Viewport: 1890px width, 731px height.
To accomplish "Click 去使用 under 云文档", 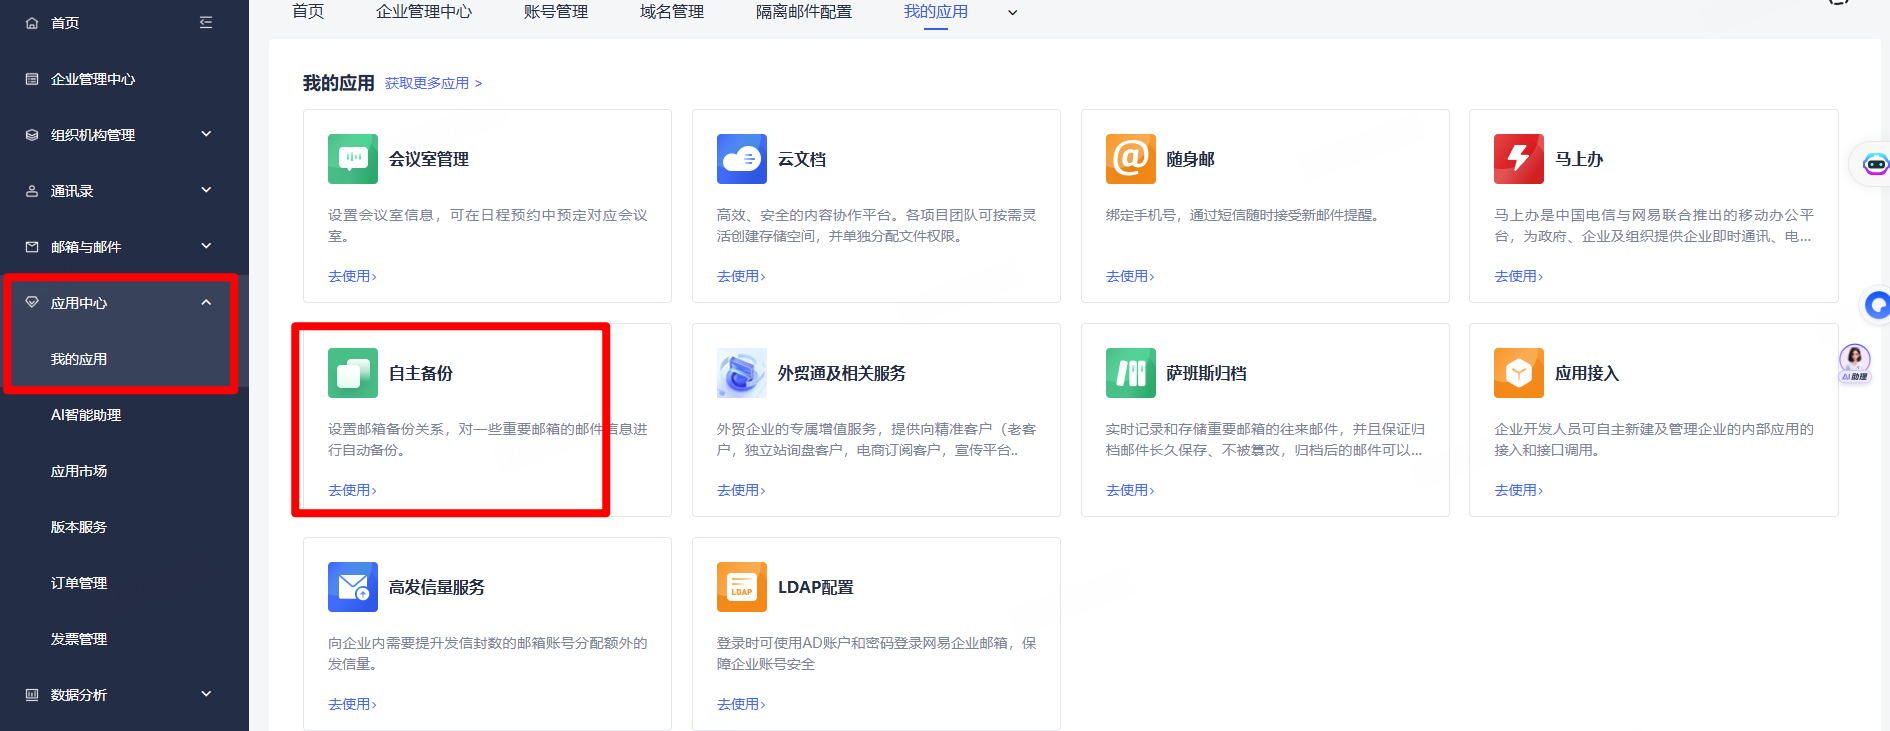I will point(741,276).
